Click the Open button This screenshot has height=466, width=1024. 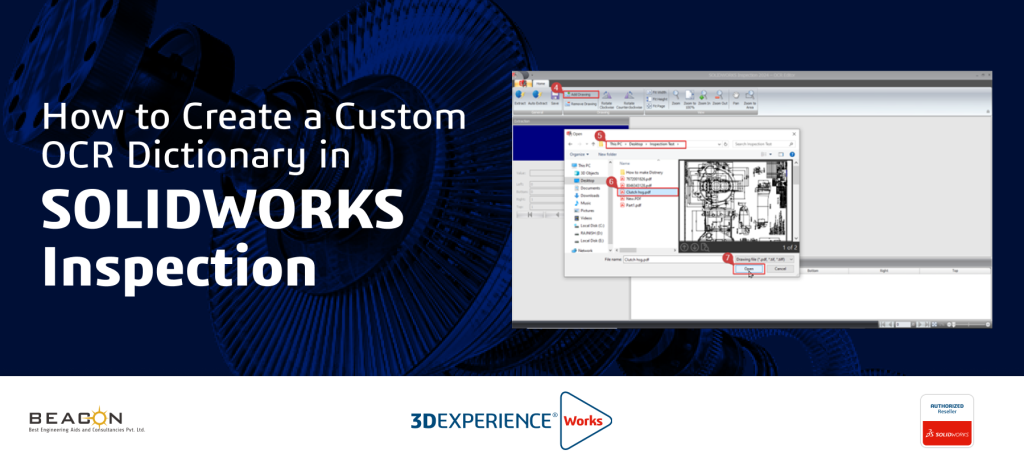pyautogui.click(x=748, y=269)
